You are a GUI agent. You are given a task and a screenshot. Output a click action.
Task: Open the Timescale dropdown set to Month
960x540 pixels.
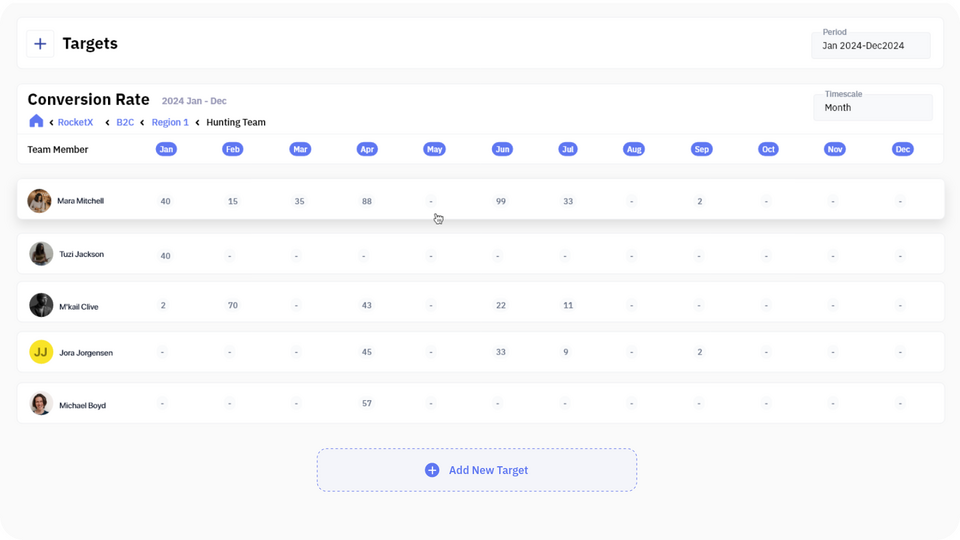(872, 107)
